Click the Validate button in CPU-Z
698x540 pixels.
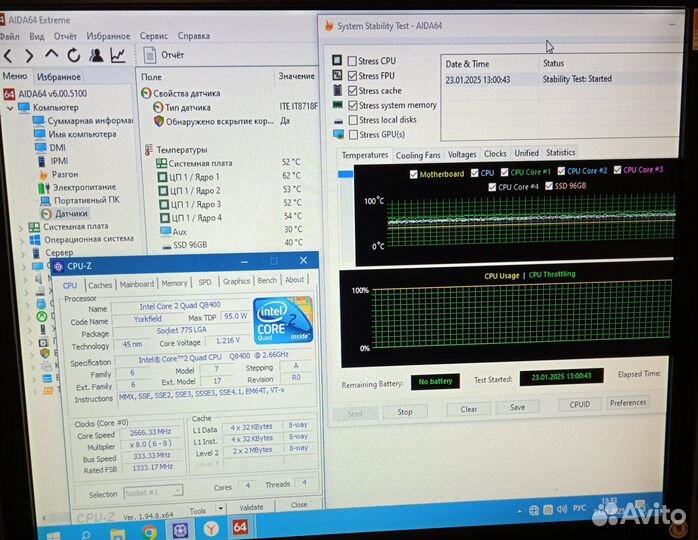click(252, 507)
